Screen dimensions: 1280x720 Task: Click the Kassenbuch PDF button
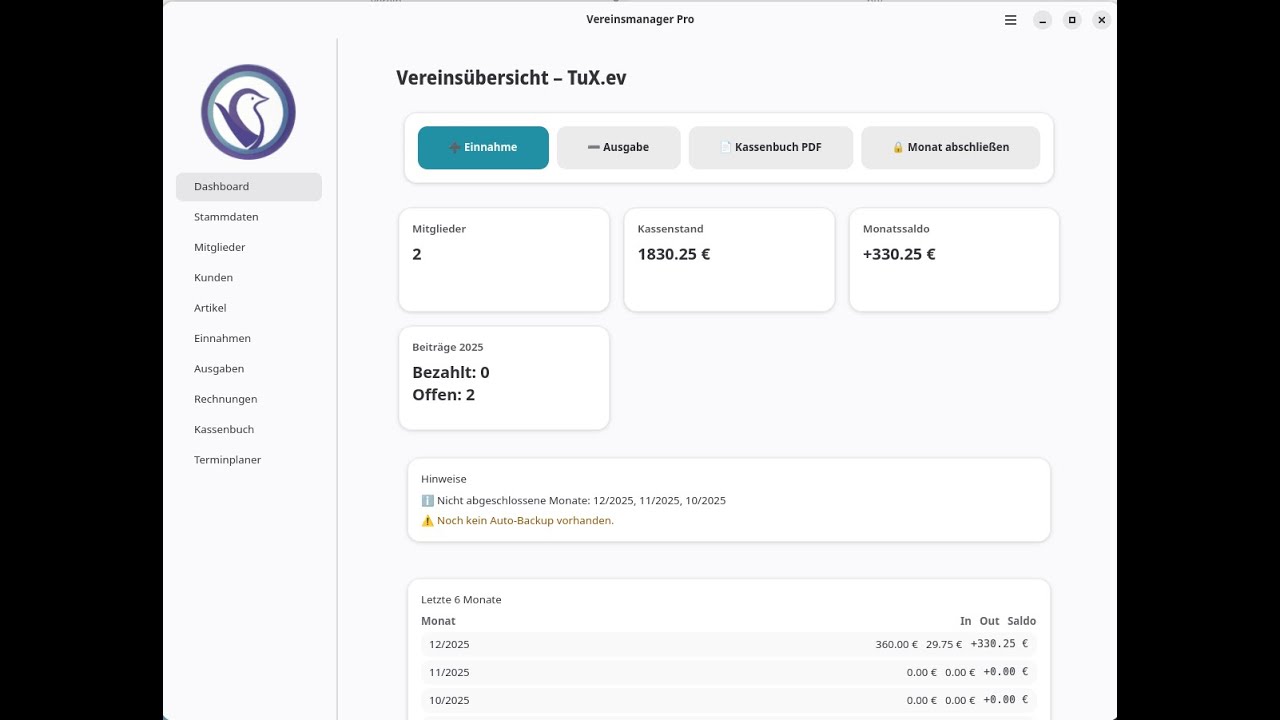[x=771, y=148]
